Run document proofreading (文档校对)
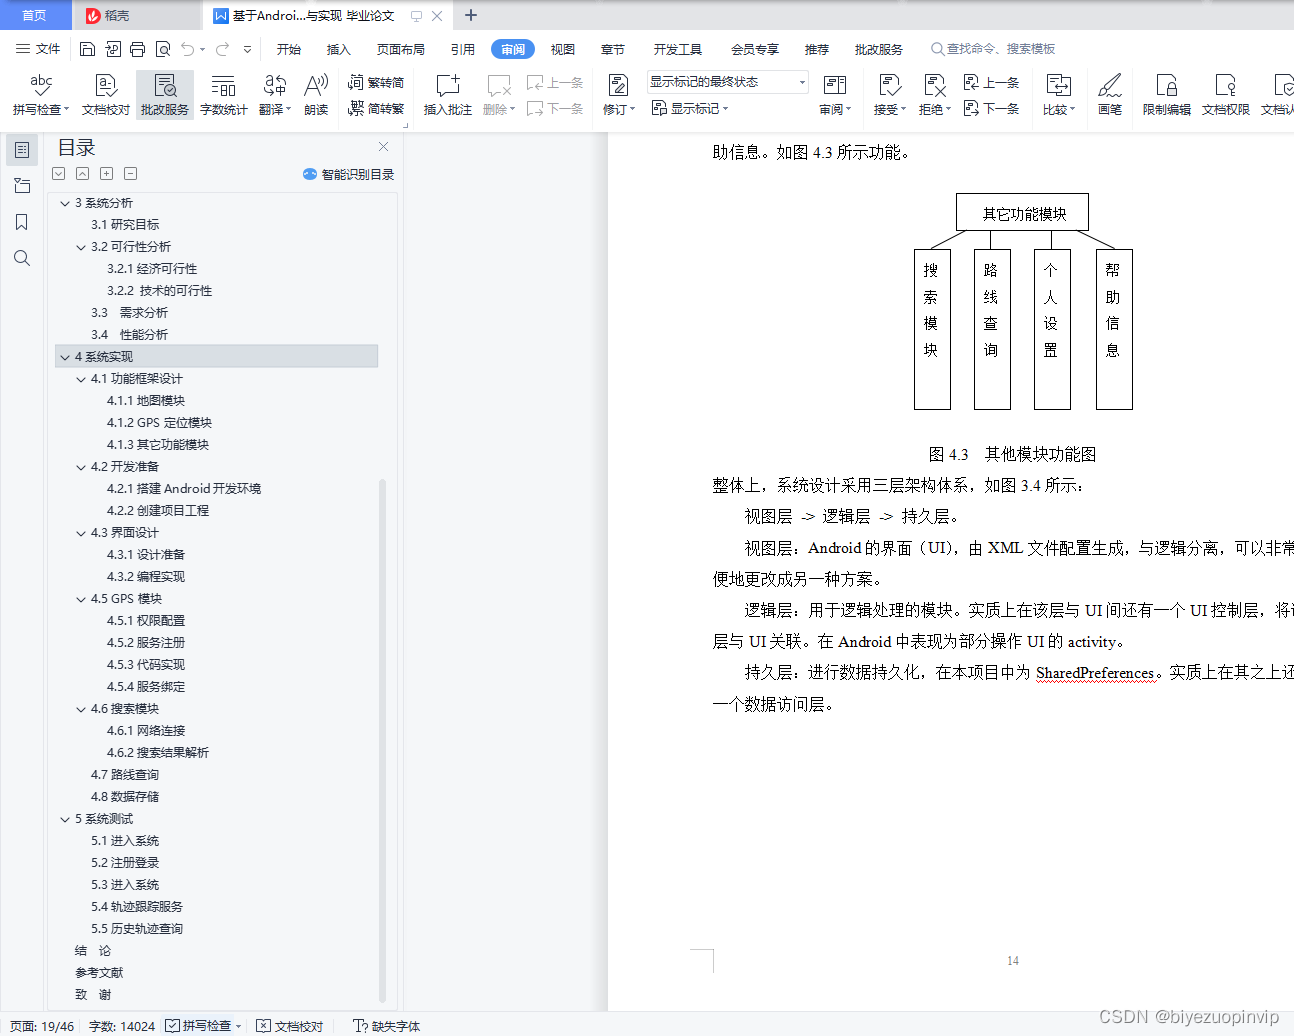Screen dimensions: 1294x1036 105,95
